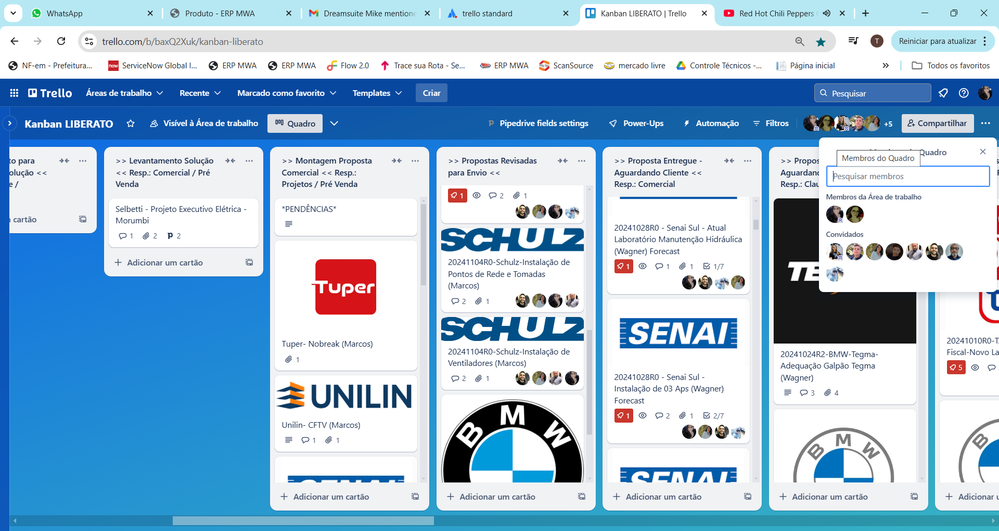
Task: Expand the Trello sidebar arrow
Action: click(9, 123)
